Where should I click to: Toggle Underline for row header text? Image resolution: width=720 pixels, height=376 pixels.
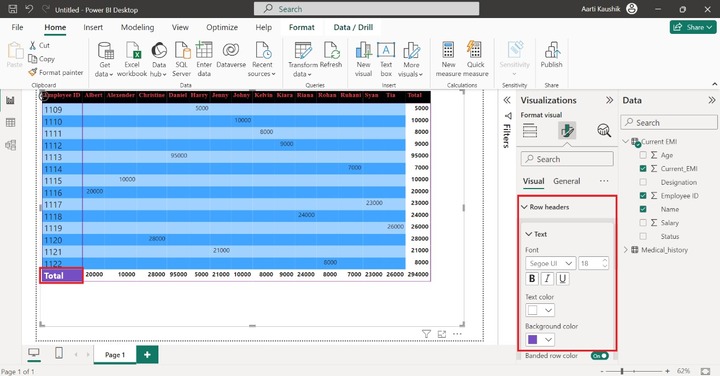coord(563,279)
